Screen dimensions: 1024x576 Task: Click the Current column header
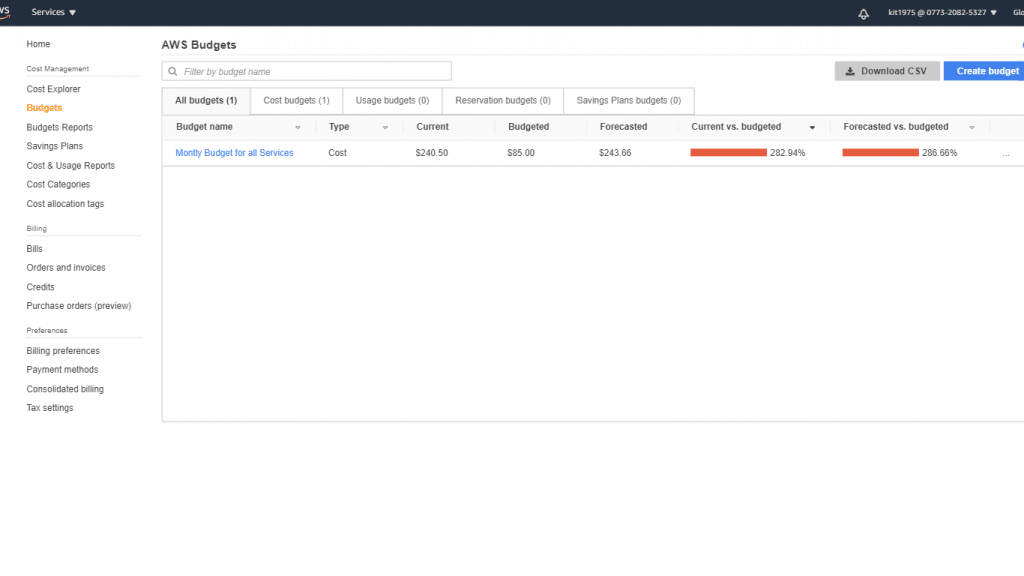coord(432,127)
